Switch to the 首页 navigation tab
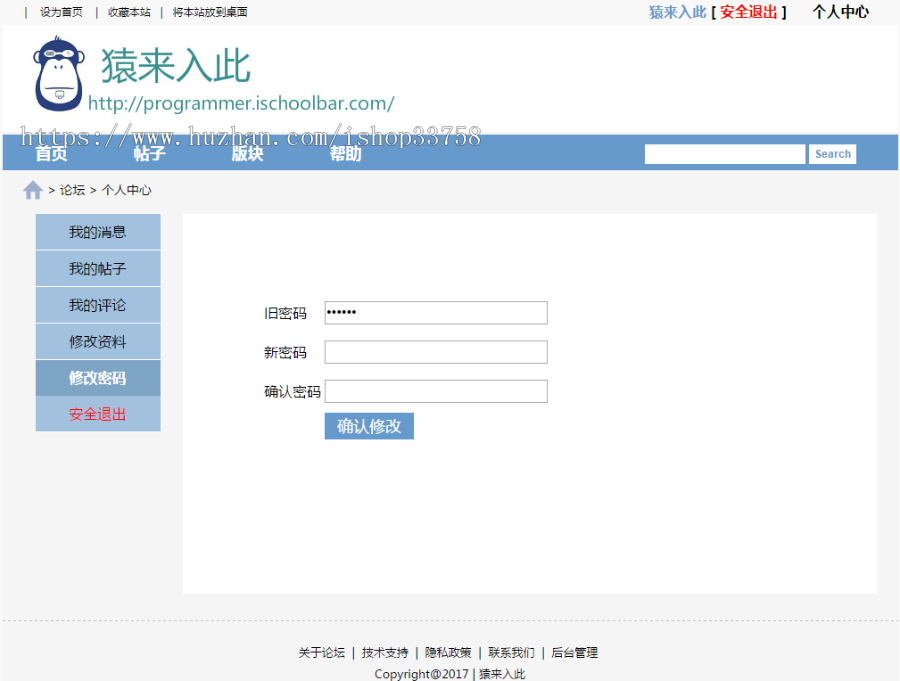 (51, 153)
